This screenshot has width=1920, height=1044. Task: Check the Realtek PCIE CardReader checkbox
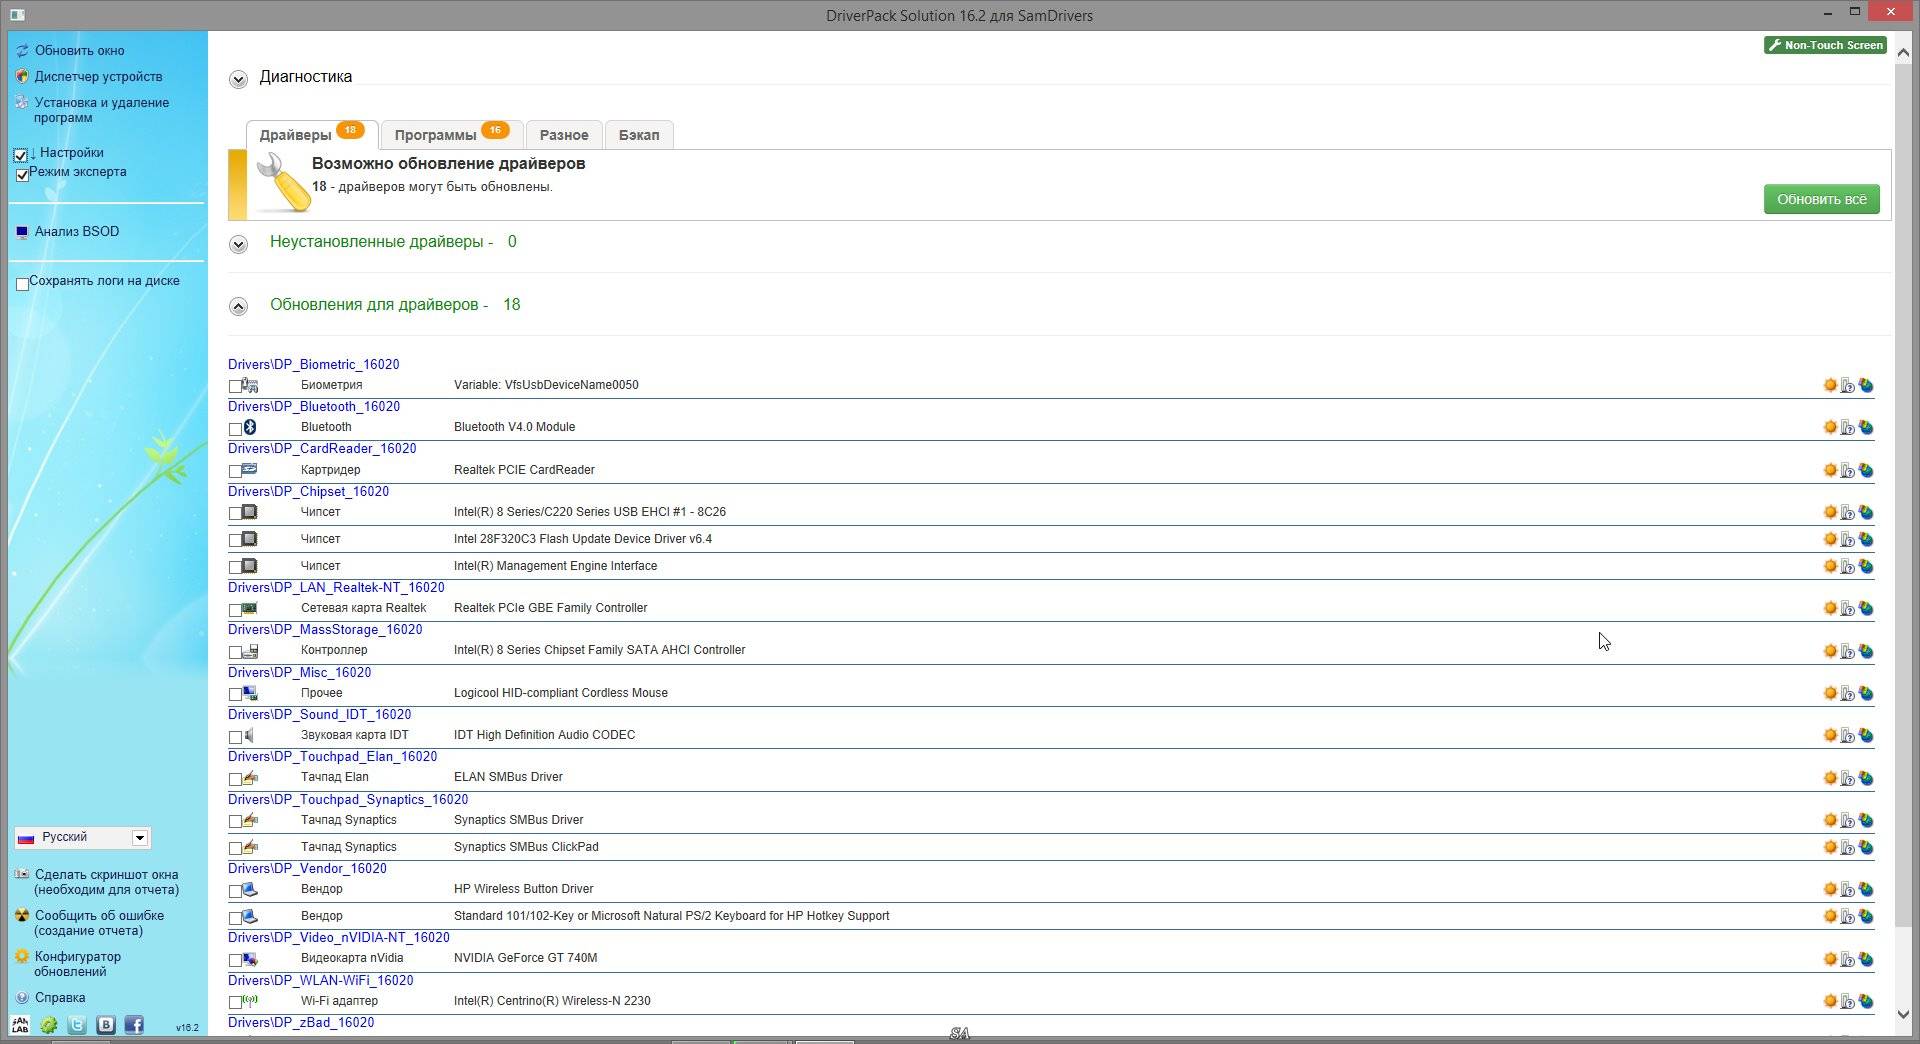pyautogui.click(x=235, y=471)
